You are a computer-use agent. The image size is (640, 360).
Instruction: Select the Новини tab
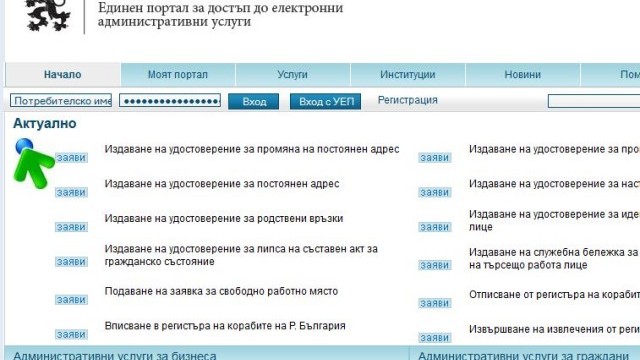pos(522,75)
